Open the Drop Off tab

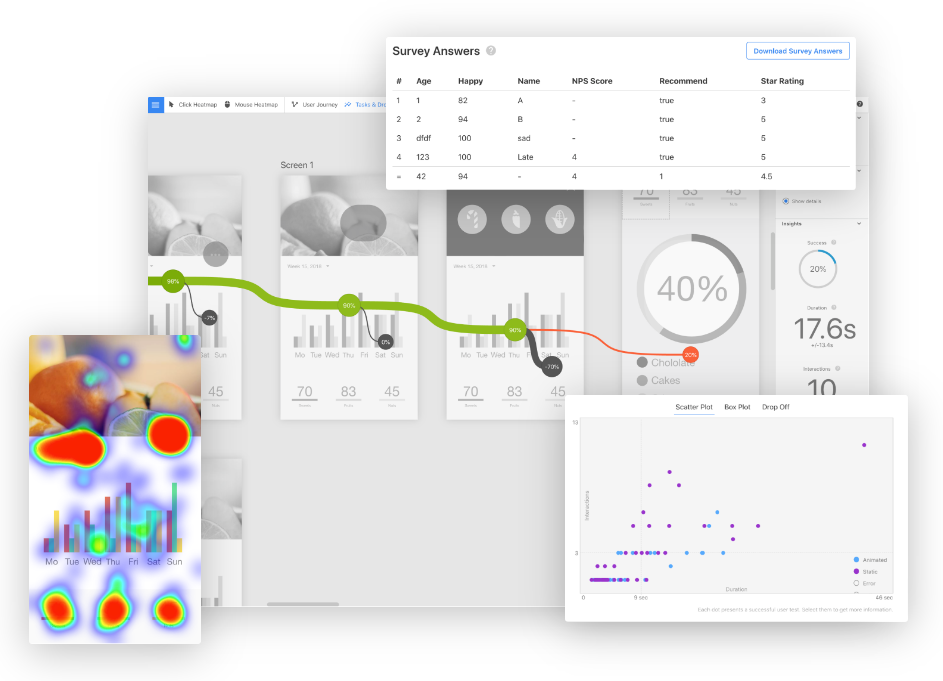776,407
